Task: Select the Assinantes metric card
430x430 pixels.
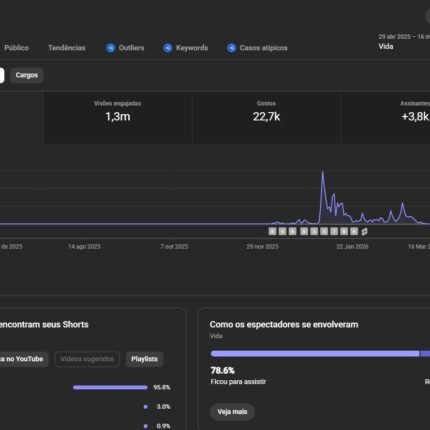Action: point(386,118)
